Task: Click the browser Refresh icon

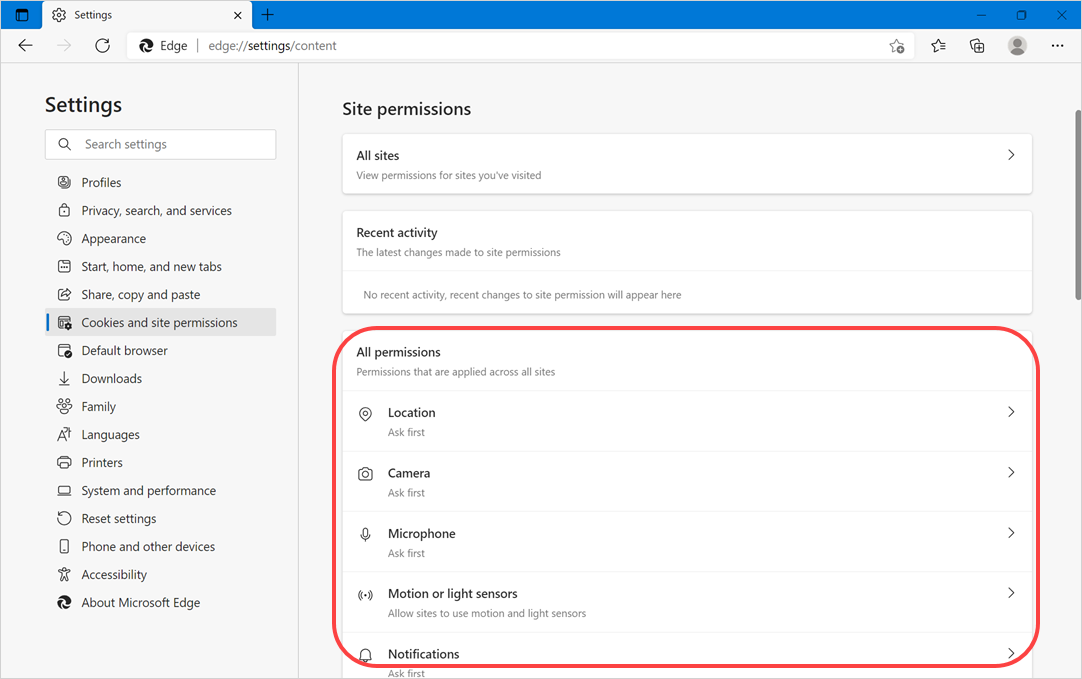Action: point(102,46)
